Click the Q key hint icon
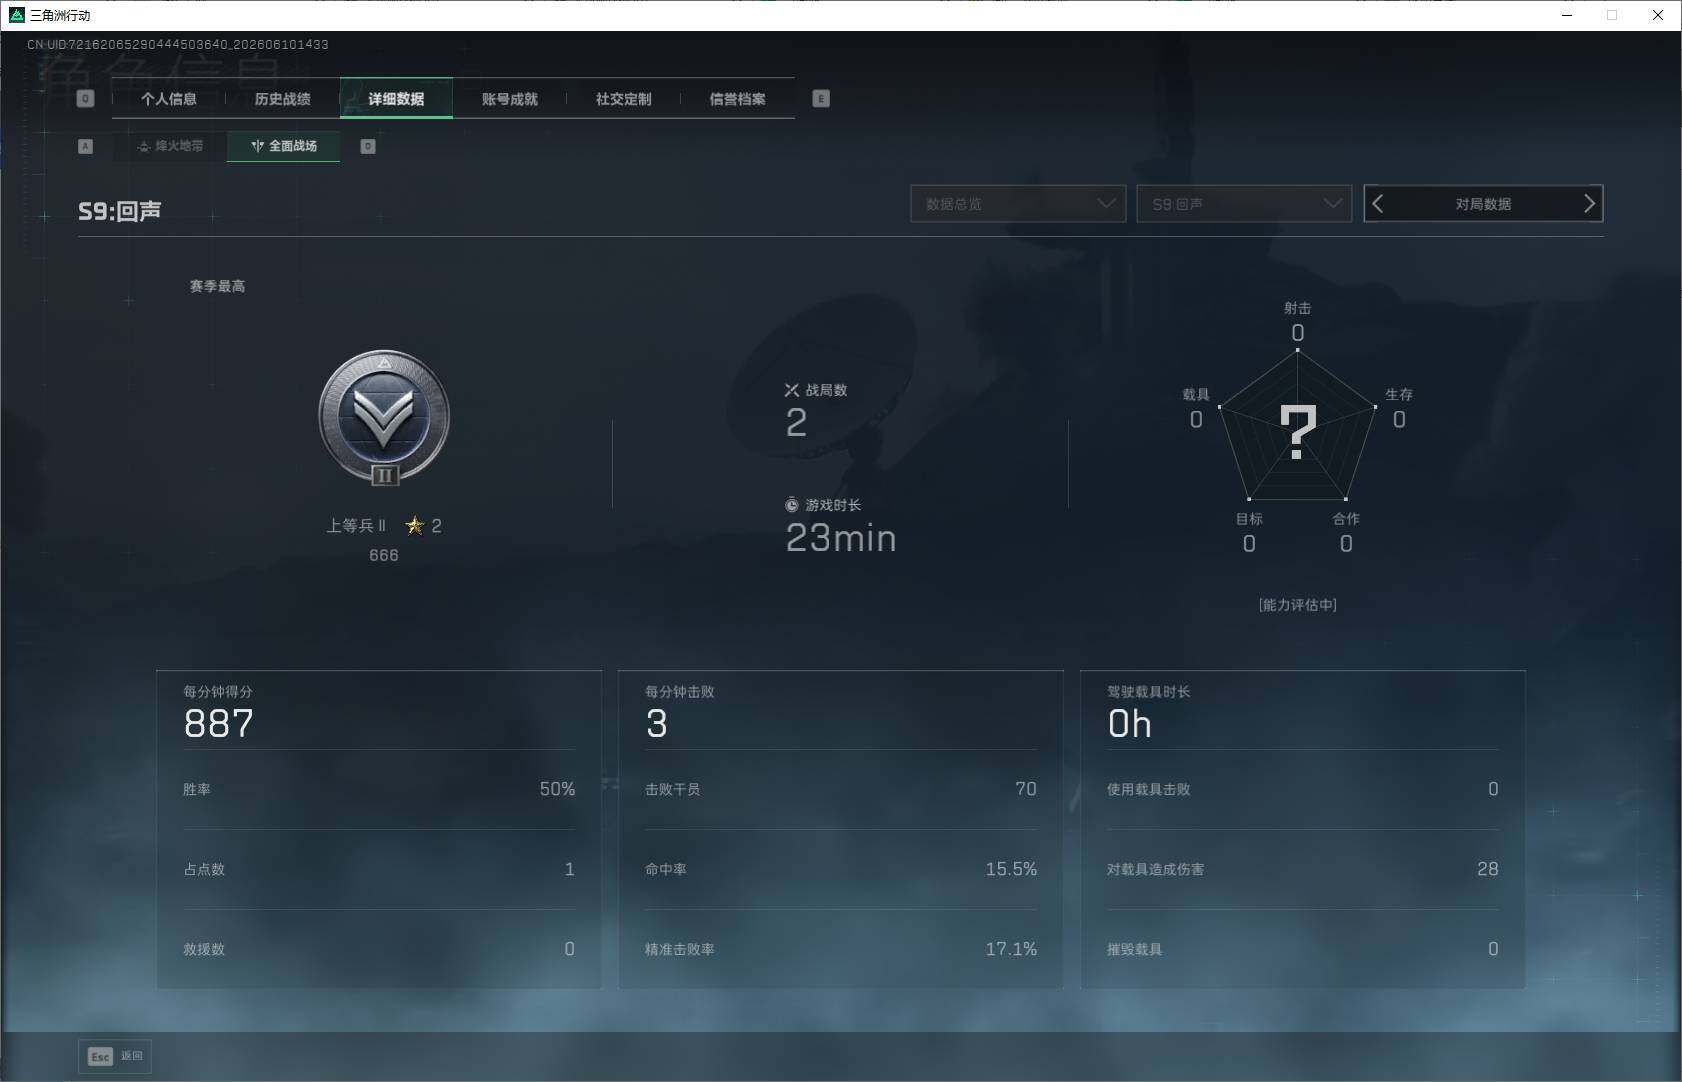The width and height of the screenshot is (1682, 1082). pos(86,99)
